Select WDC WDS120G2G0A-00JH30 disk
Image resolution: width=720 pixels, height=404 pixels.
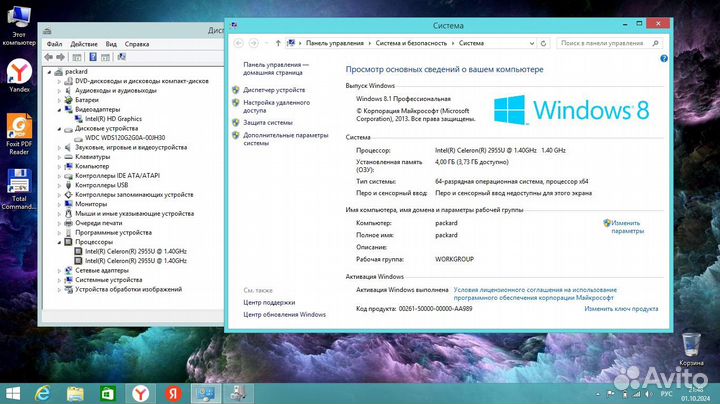pyautogui.click(x=125, y=138)
